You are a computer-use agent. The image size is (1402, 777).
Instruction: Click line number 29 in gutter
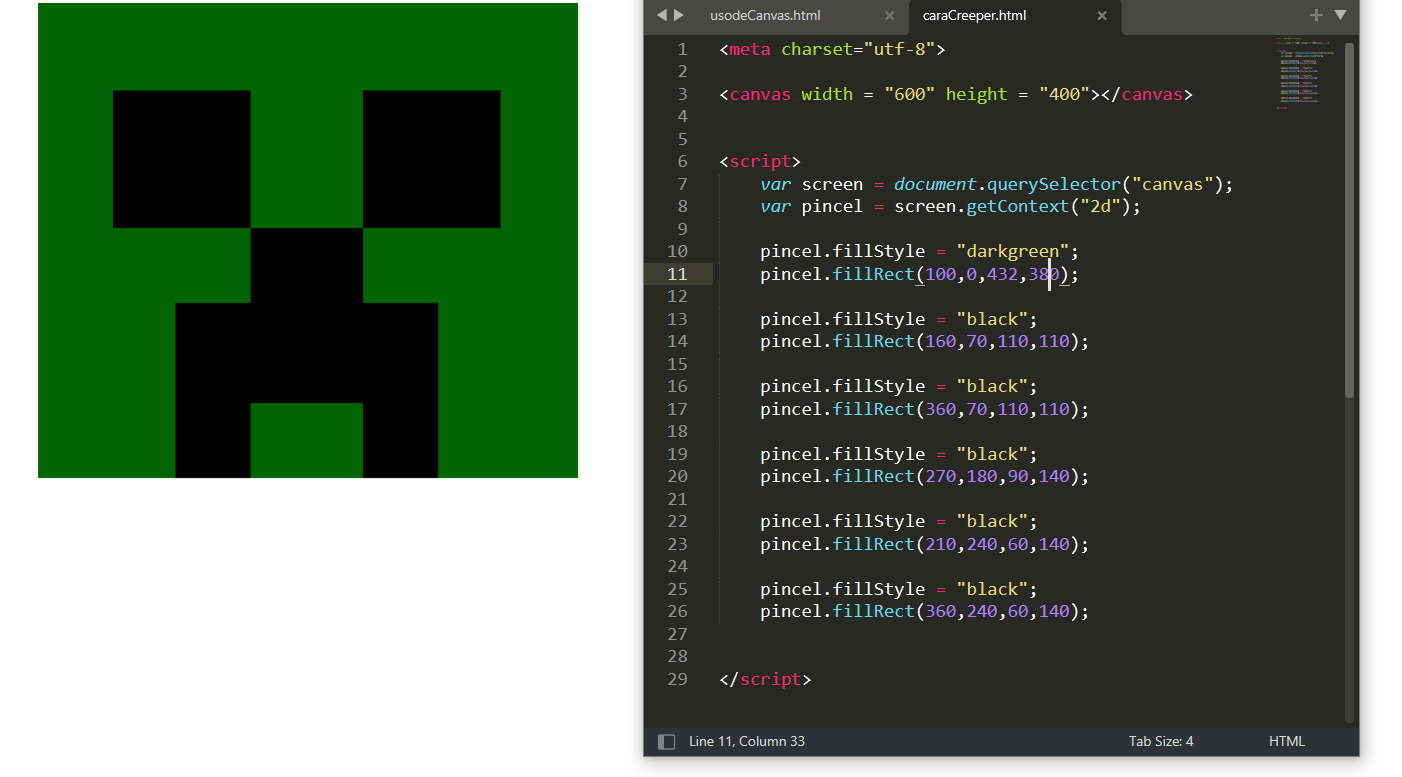[677, 679]
